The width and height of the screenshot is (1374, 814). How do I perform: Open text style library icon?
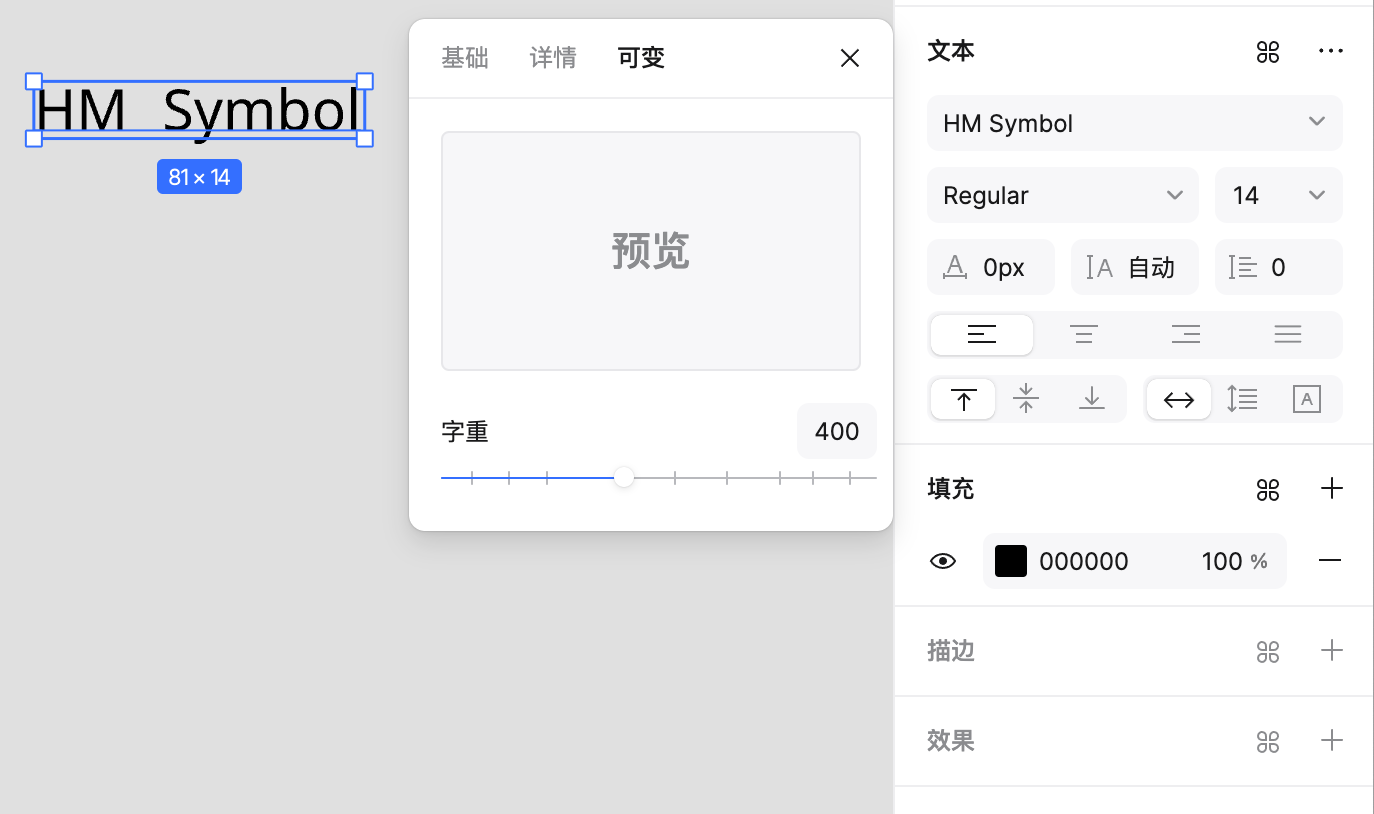coord(1268,52)
